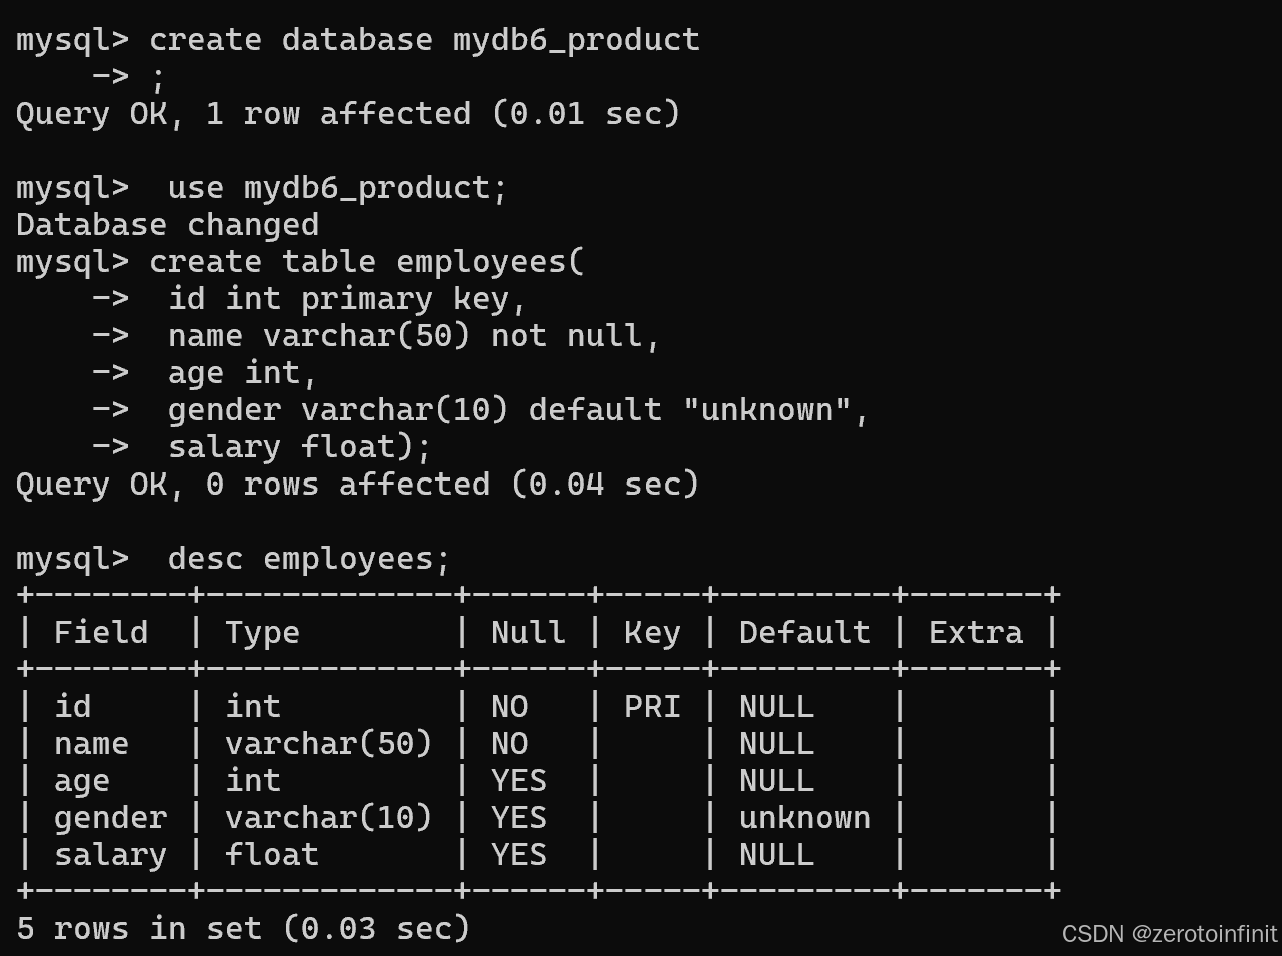Click the 'gender varchar(10) default "unknown",' line
The height and width of the screenshot is (956, 1282).
[519, 410]
